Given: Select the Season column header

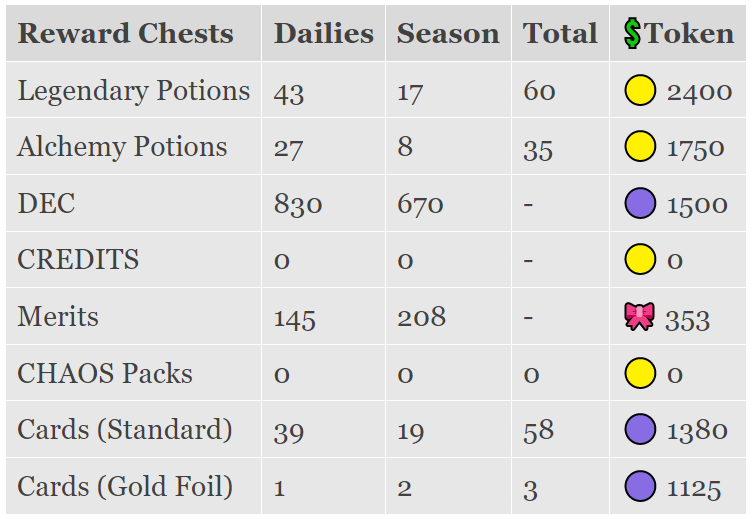Looking at the screenshot, I should [448, 34].
